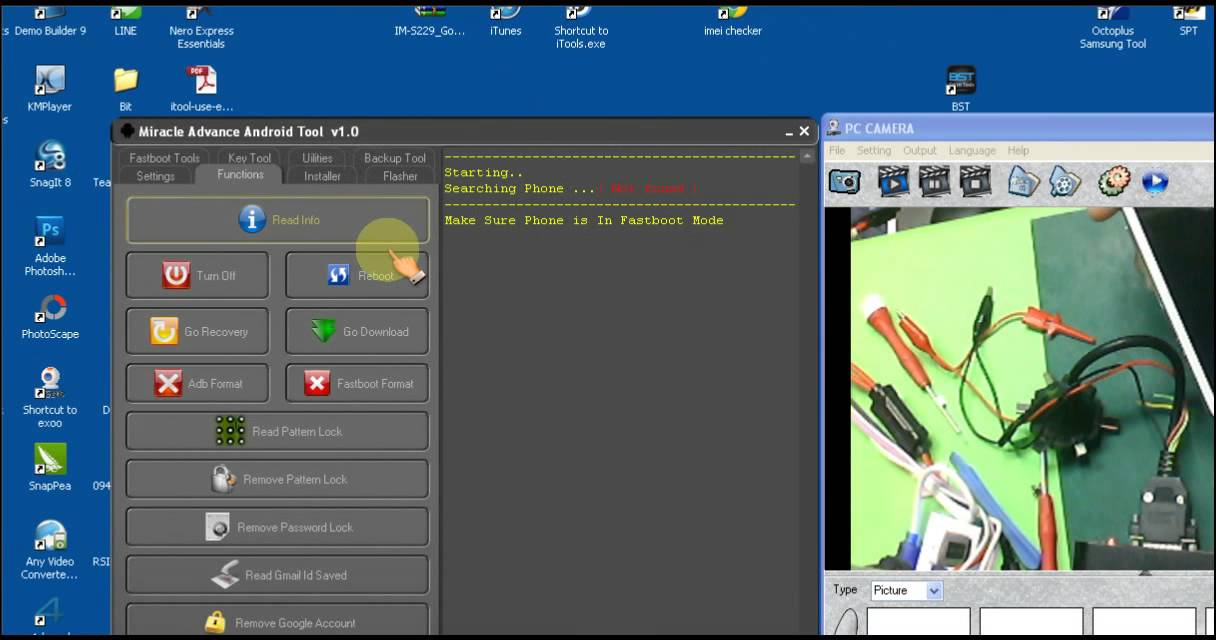Switch to the Flasher tab

(400, 176)
